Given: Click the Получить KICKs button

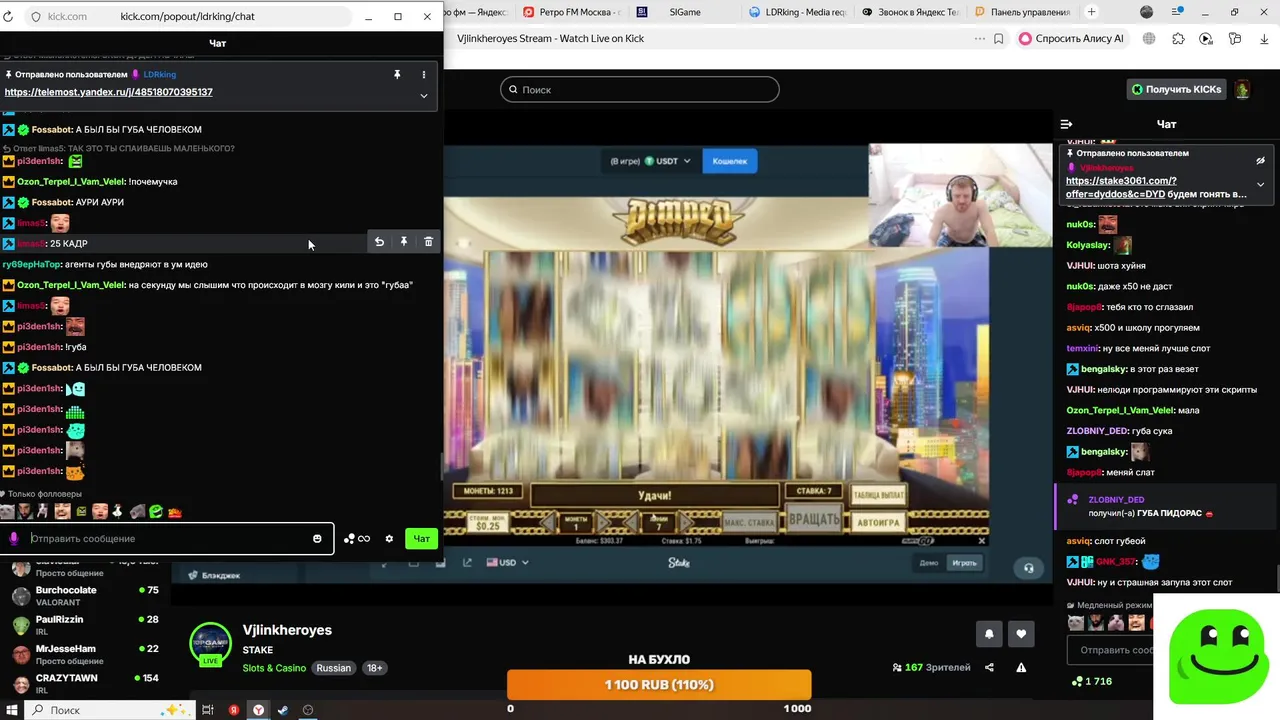Looking at the screenshot, I should point(1177,89).
